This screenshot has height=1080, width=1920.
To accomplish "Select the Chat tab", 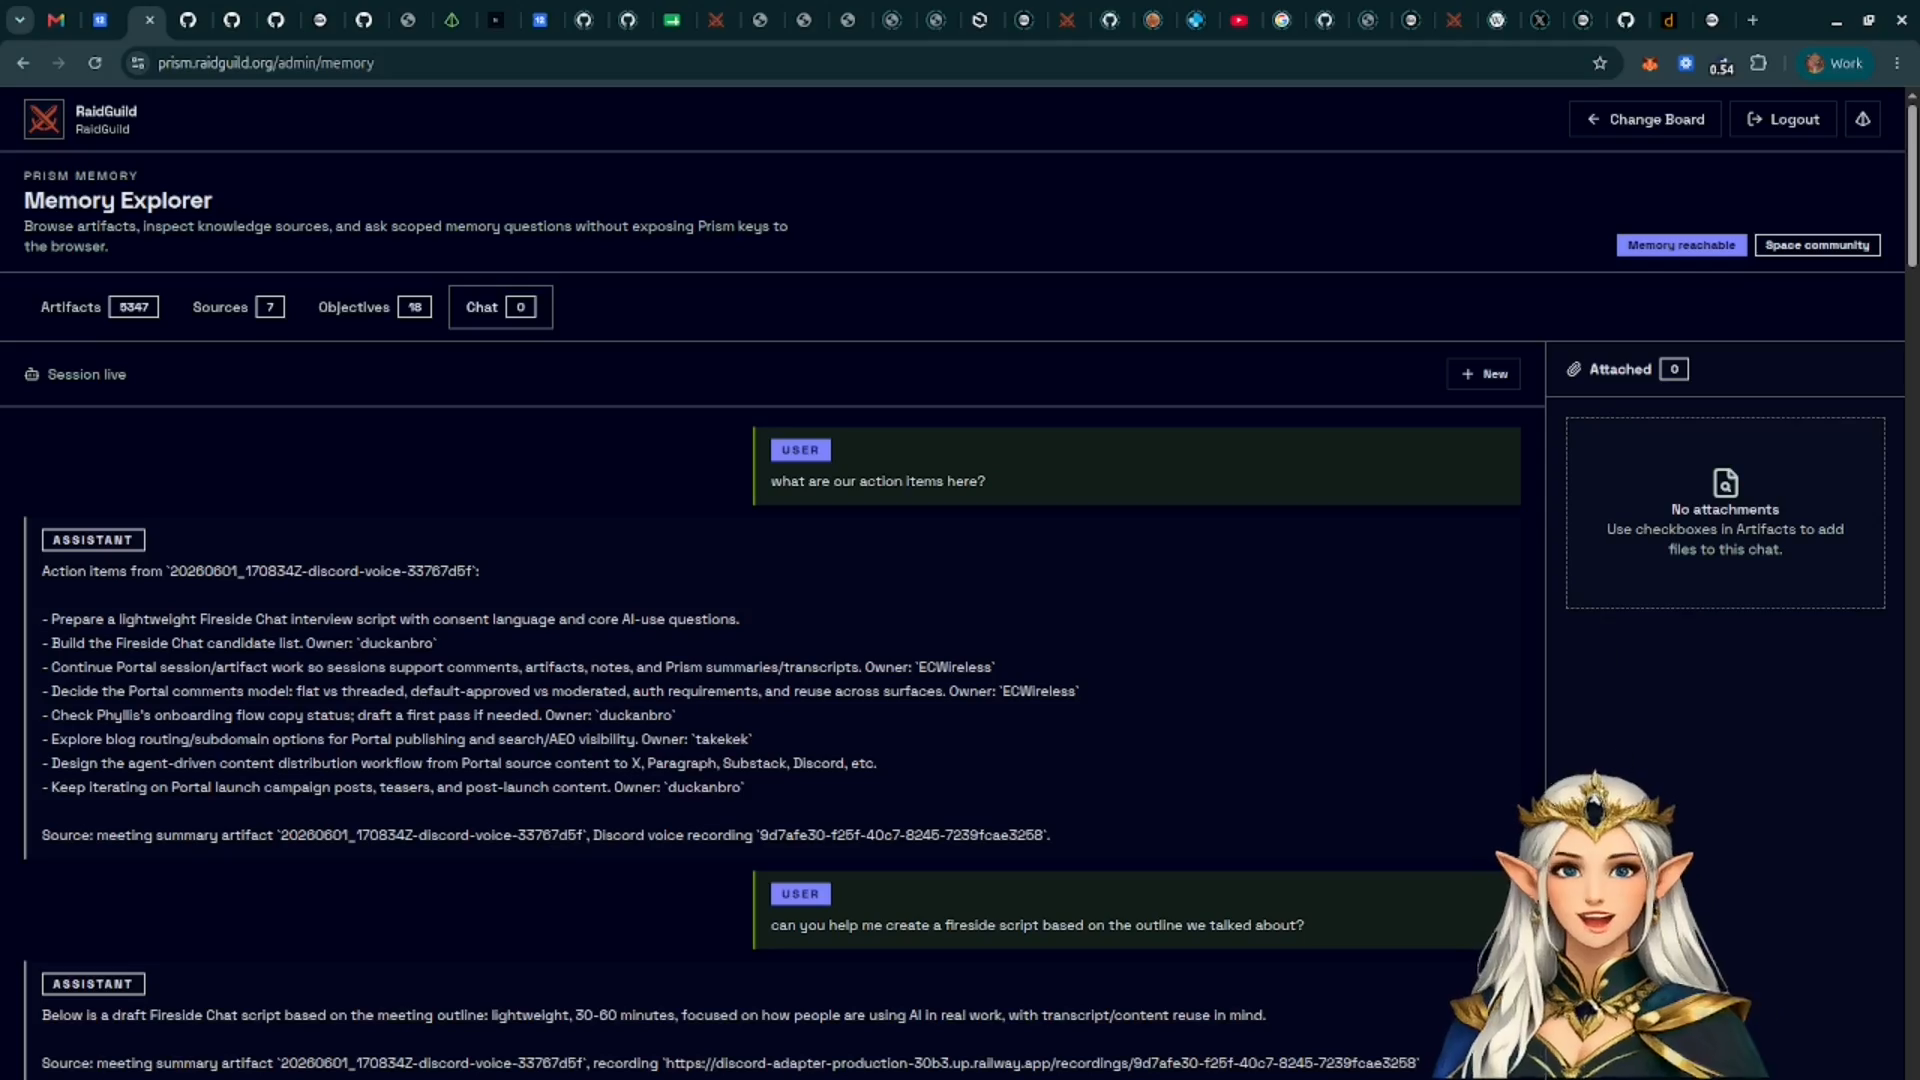I will click(500, 307).
